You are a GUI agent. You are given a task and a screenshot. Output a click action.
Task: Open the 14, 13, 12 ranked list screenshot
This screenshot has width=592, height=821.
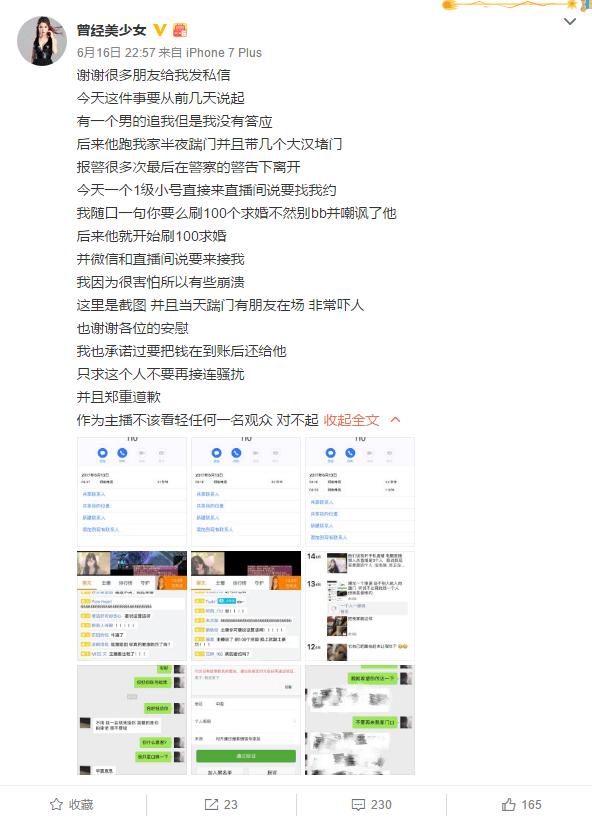coord(360,606)
